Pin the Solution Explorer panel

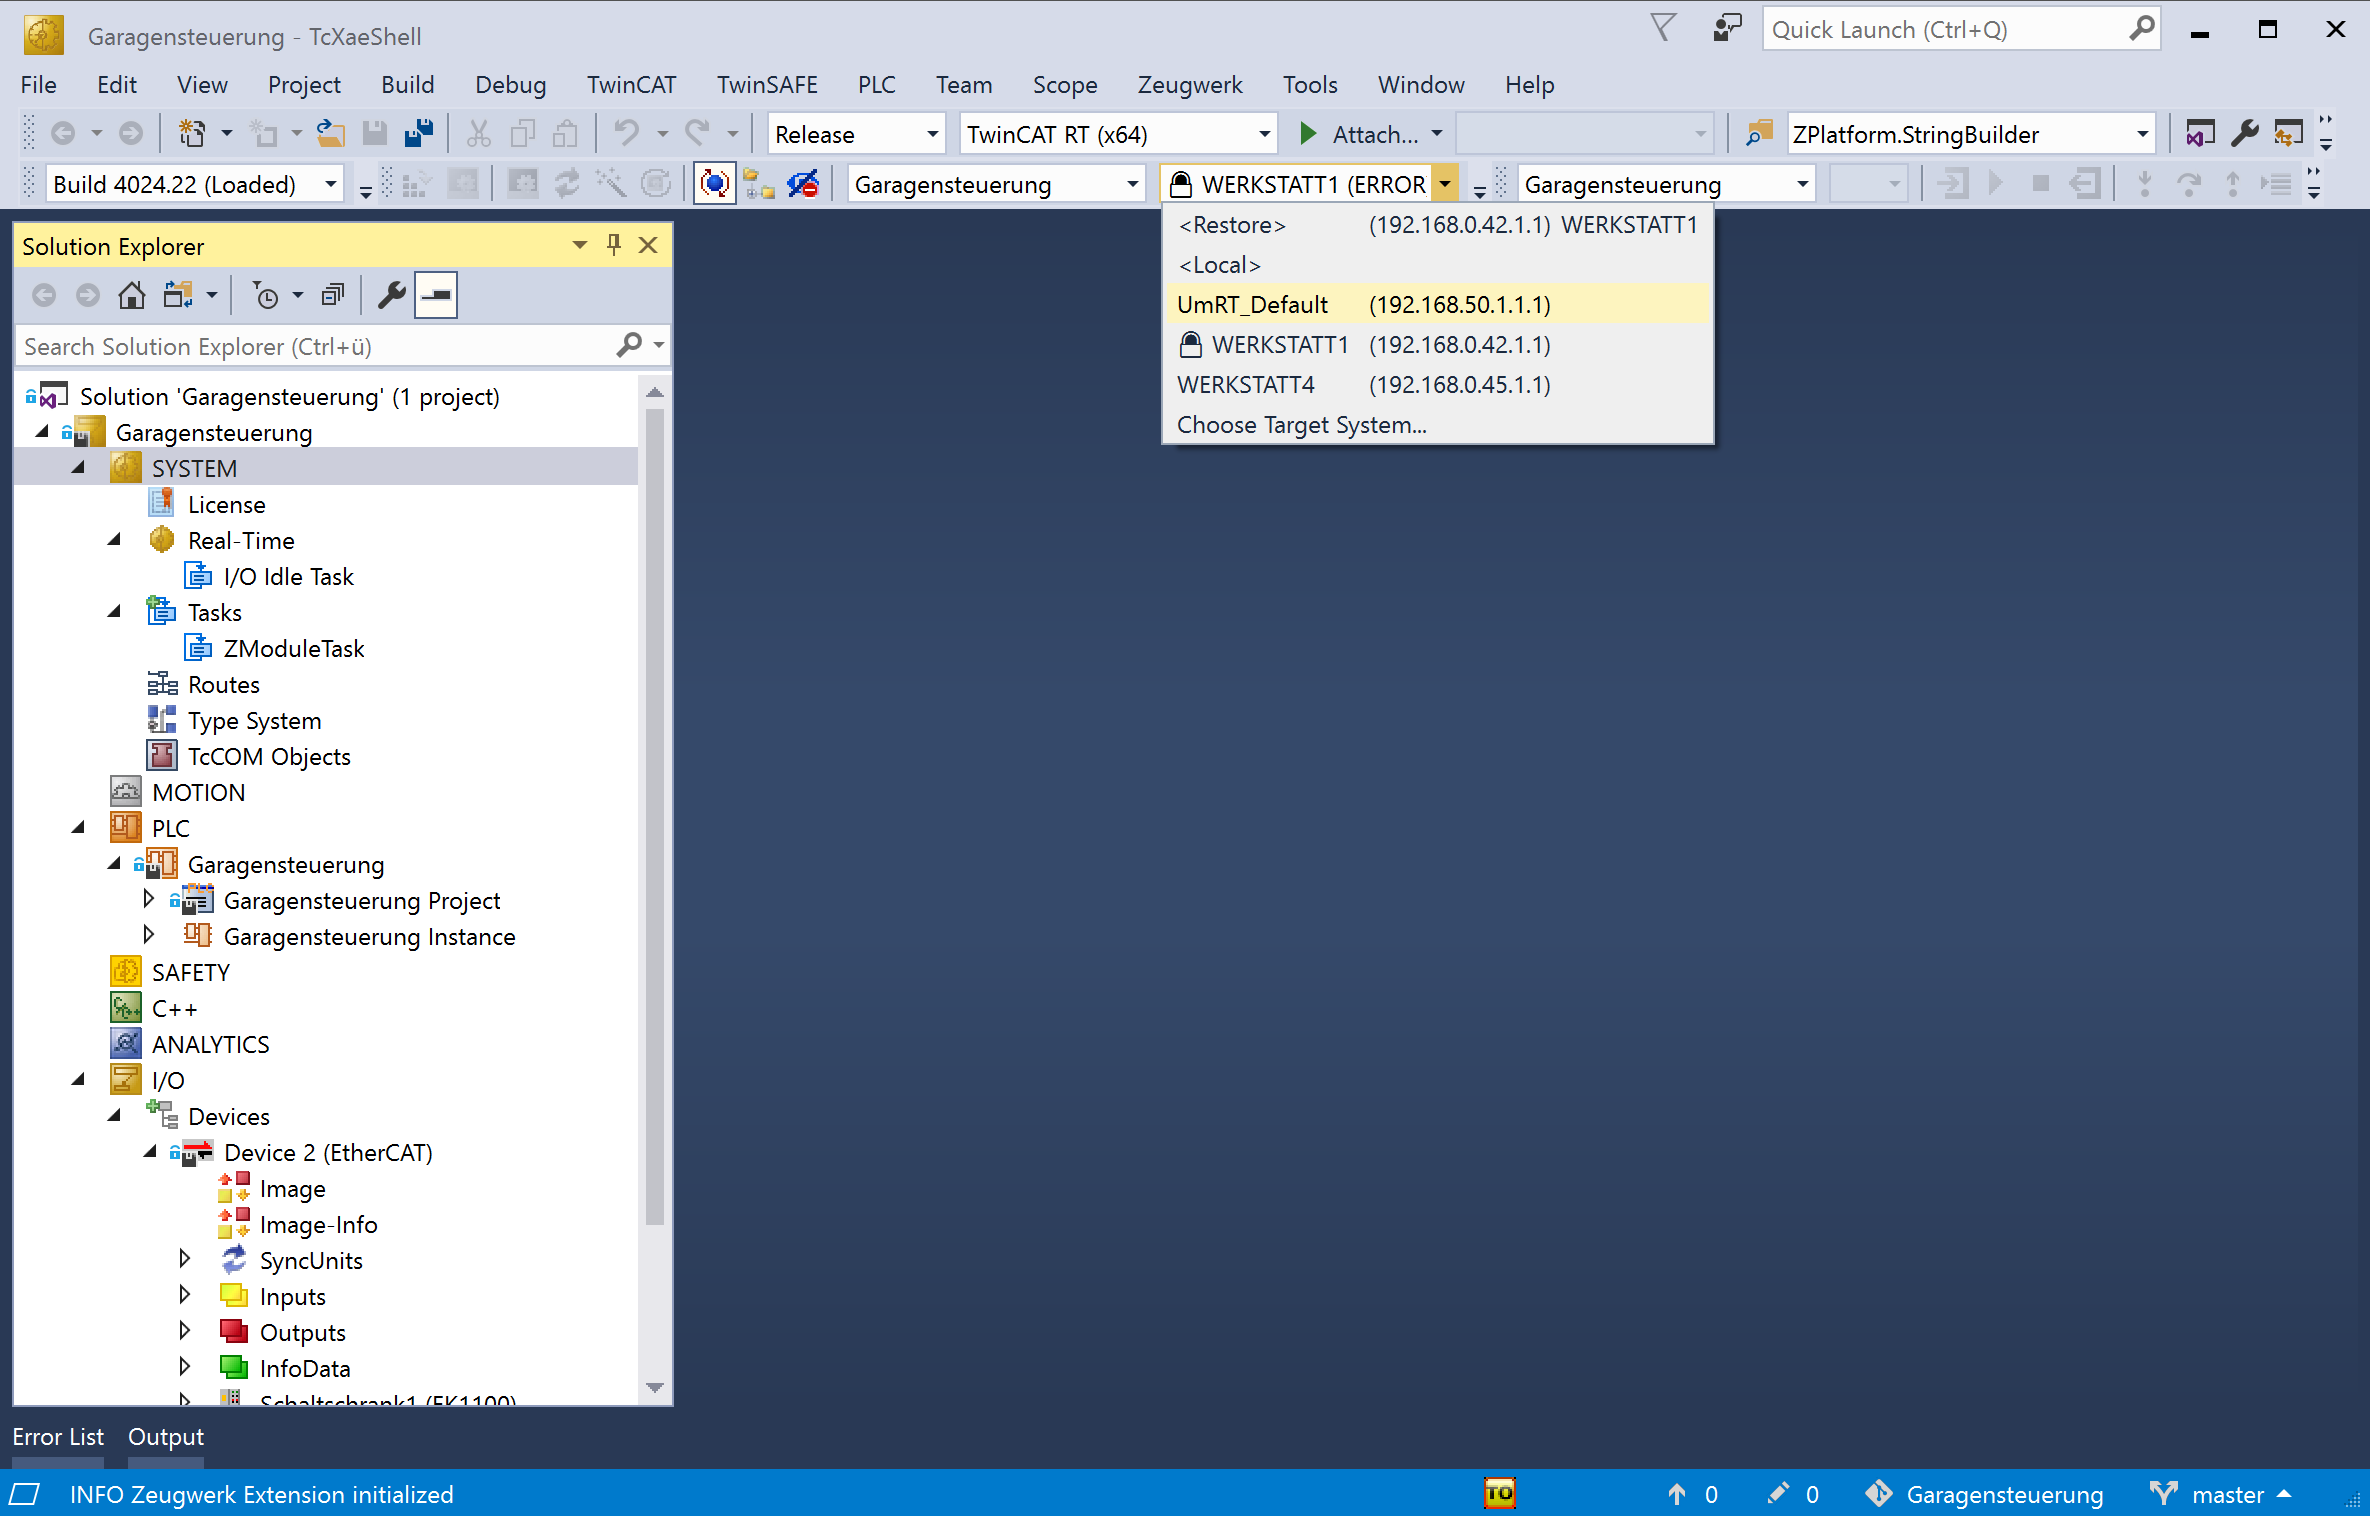[x=614, y=245]
